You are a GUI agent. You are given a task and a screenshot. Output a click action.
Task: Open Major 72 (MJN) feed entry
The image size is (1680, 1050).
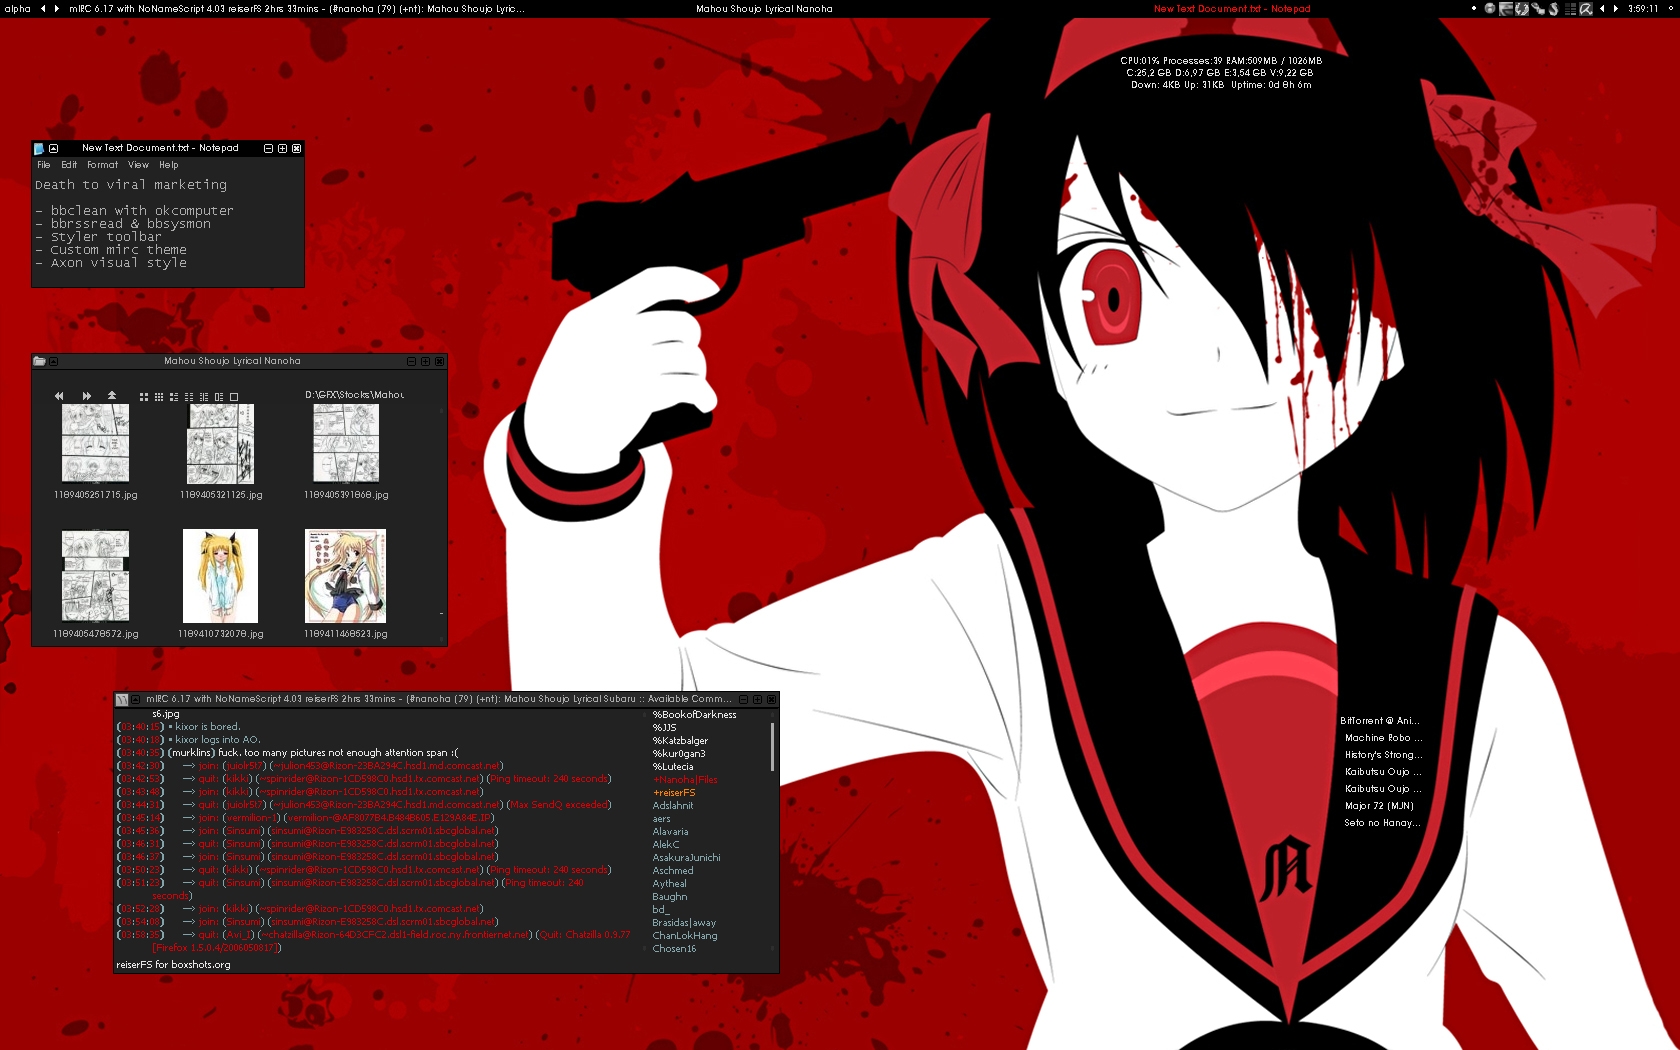pos(1379,806)
